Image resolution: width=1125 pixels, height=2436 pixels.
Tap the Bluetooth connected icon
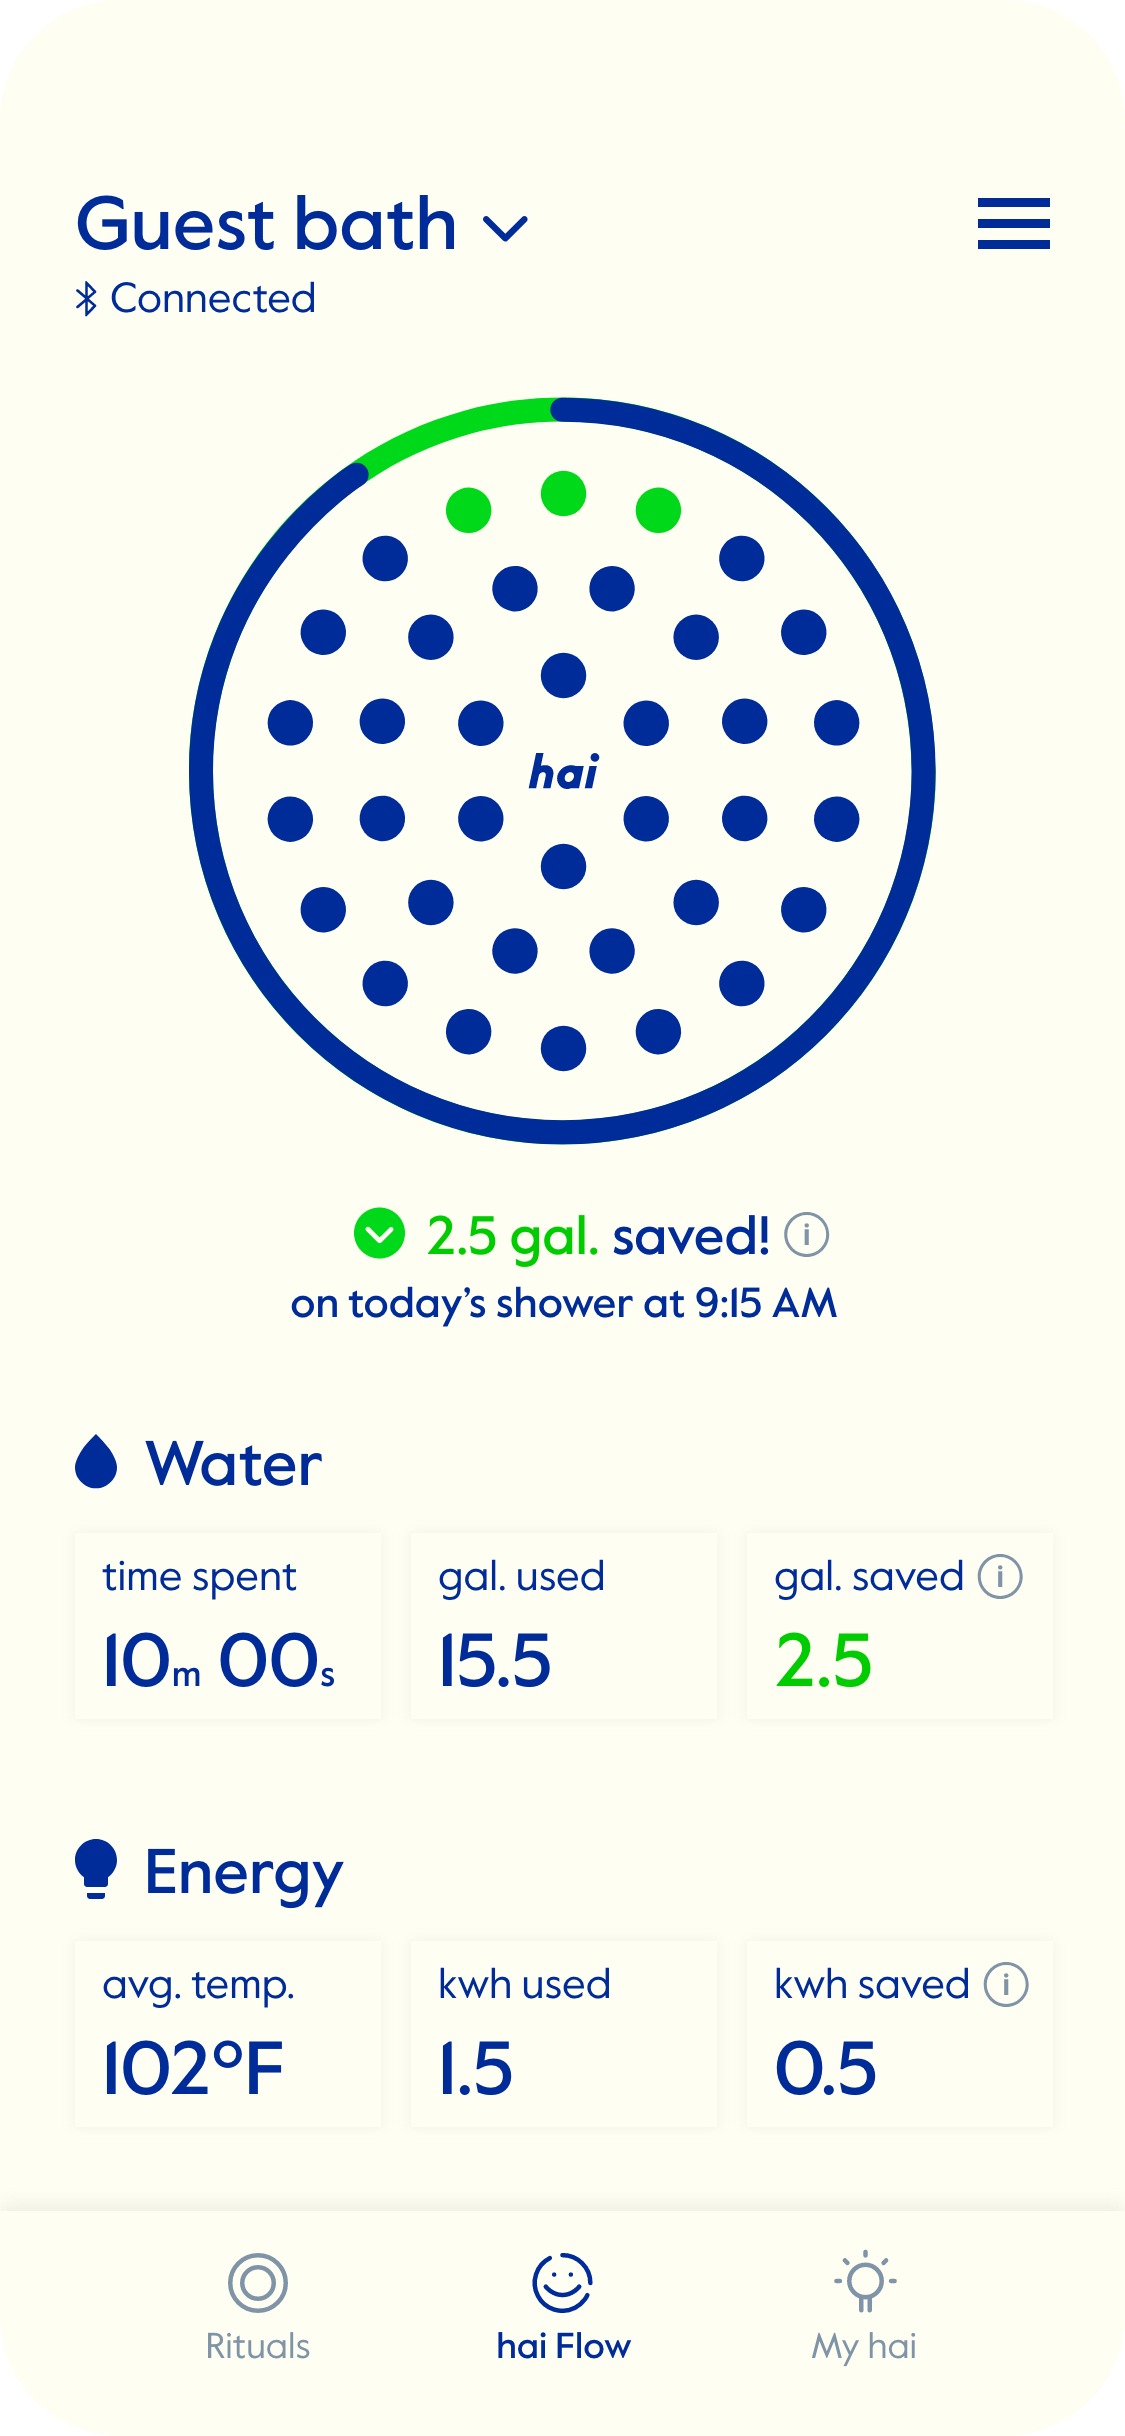coord(87,299)
